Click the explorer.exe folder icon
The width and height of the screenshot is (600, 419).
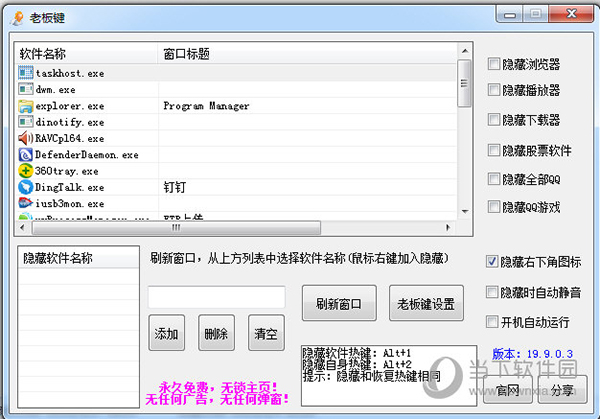(26, 106)
